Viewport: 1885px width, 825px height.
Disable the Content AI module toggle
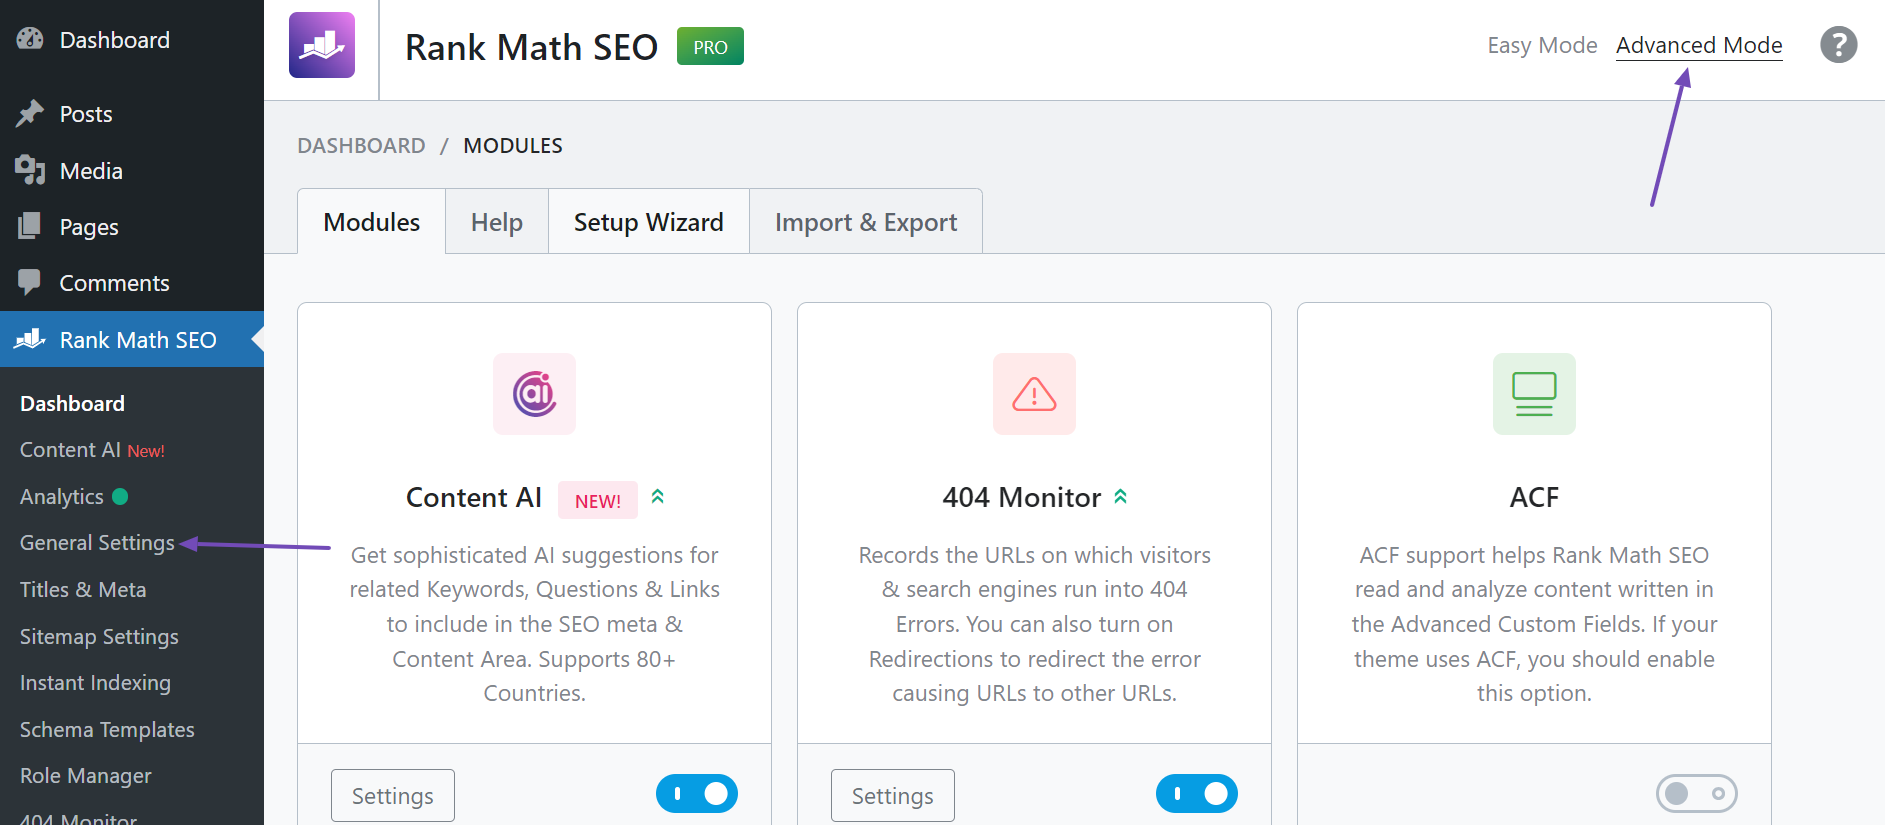tap(697, 794)
